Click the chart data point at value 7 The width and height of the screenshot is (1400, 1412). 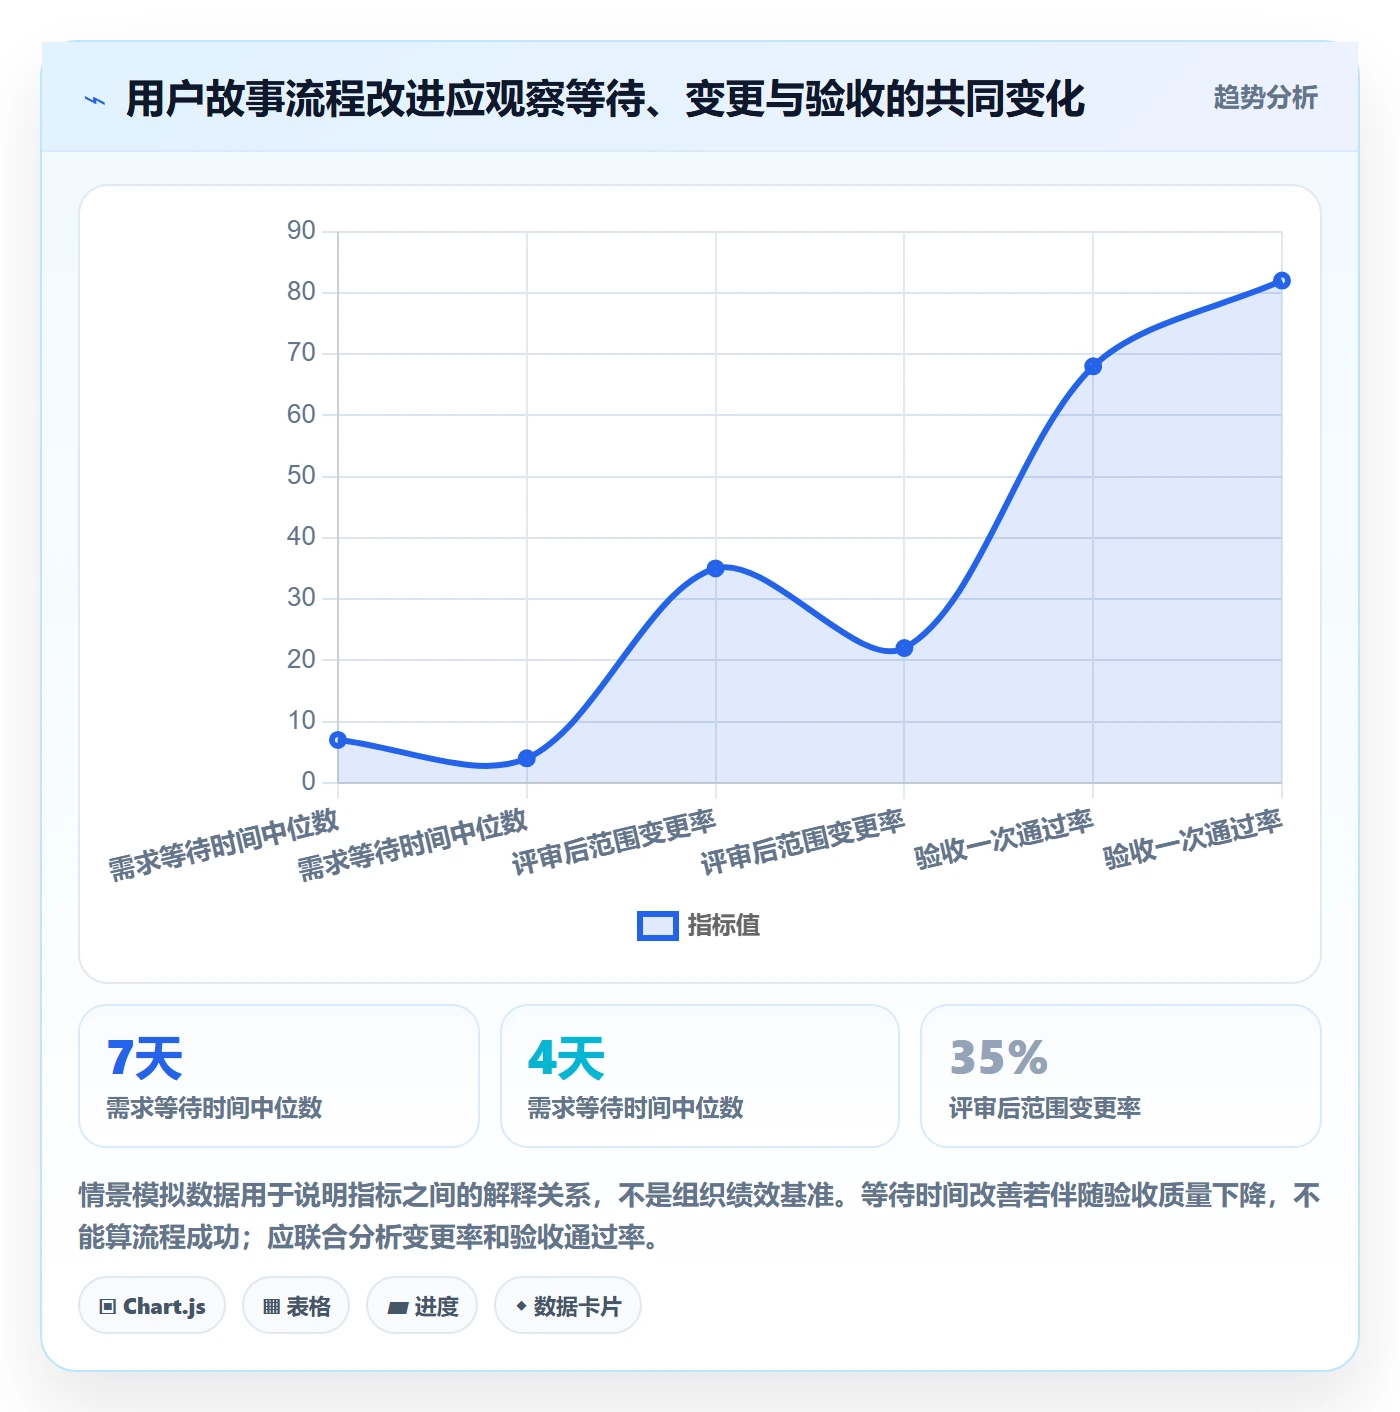(x=338, y=740)
